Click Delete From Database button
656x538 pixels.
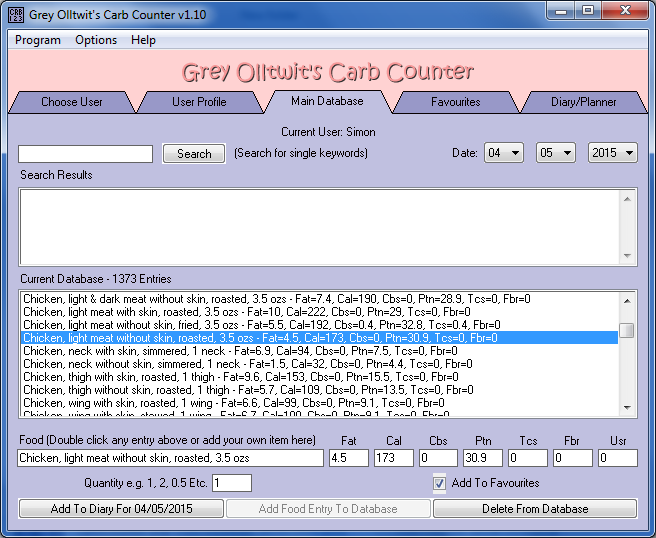coord(535,509)
